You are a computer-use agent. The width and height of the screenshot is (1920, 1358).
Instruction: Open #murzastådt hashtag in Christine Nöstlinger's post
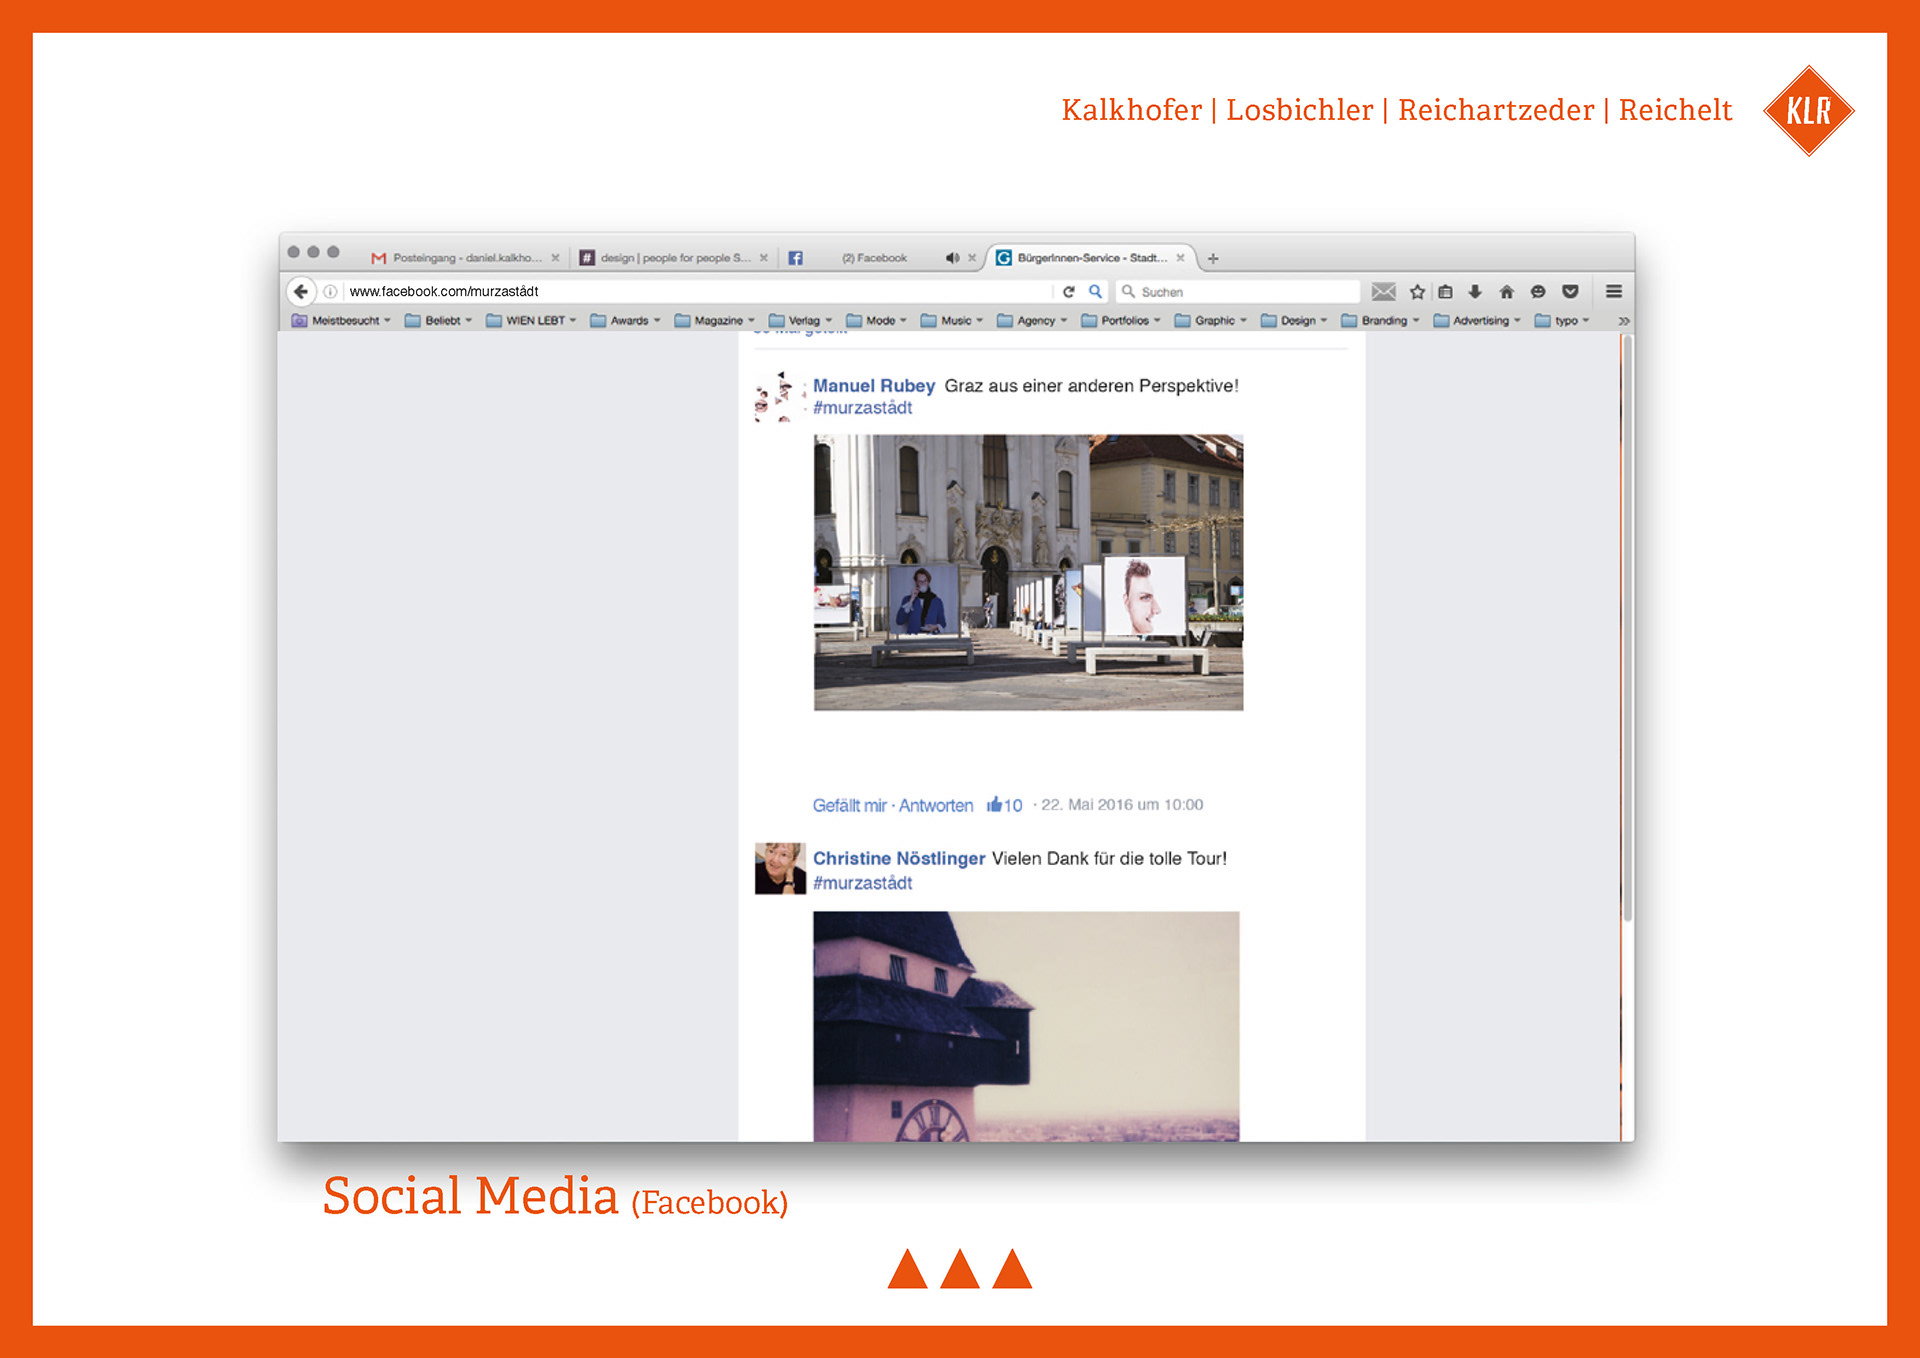click(862, 883)
